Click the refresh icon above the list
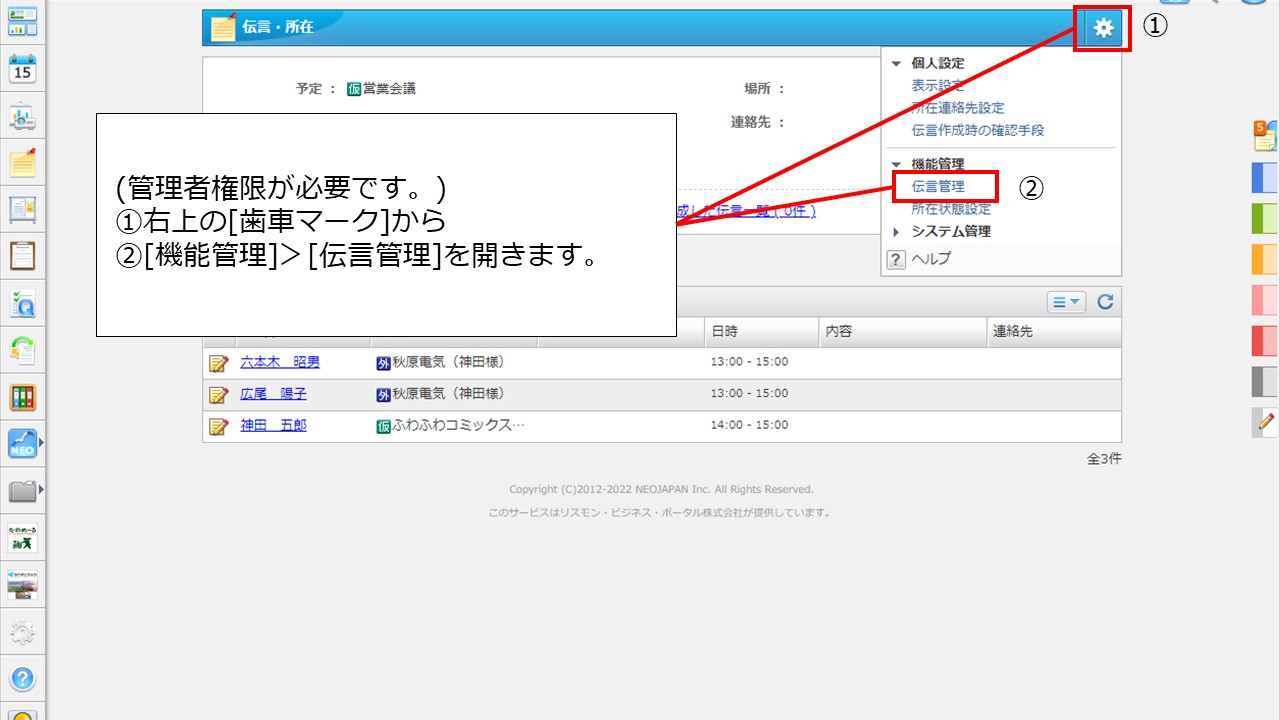The height and width of the screenshot is (720, 1280). point(1105,302)
